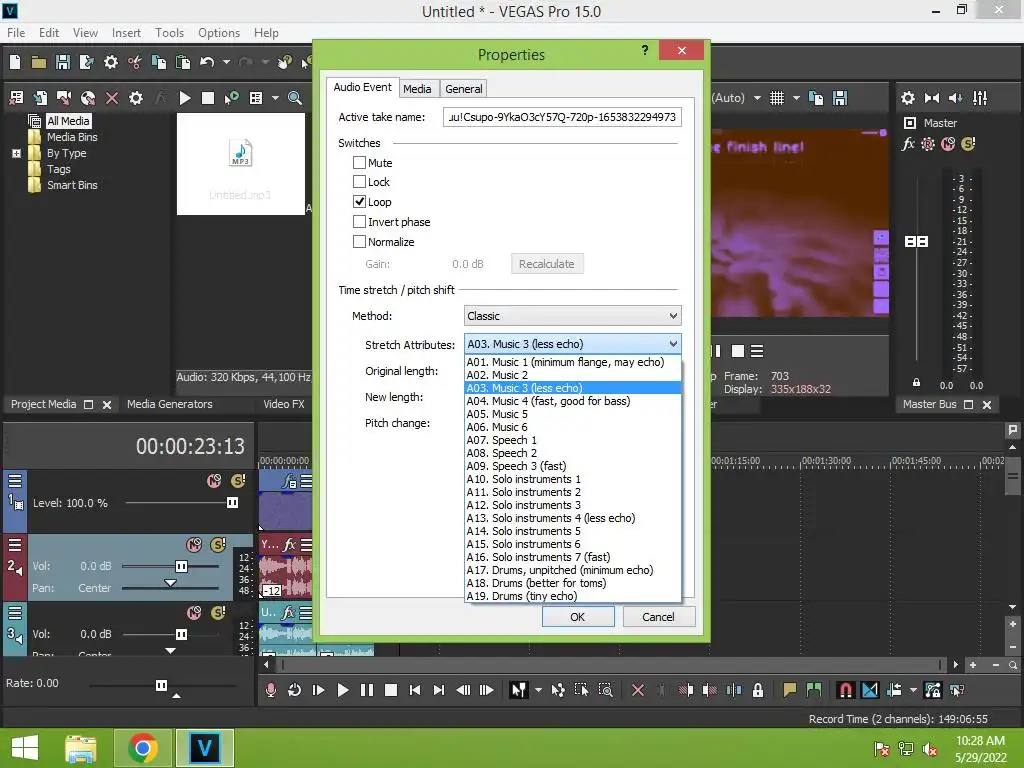Switch to the General tab
Viewport: 1024px width, 768px height.
(464, 89)
